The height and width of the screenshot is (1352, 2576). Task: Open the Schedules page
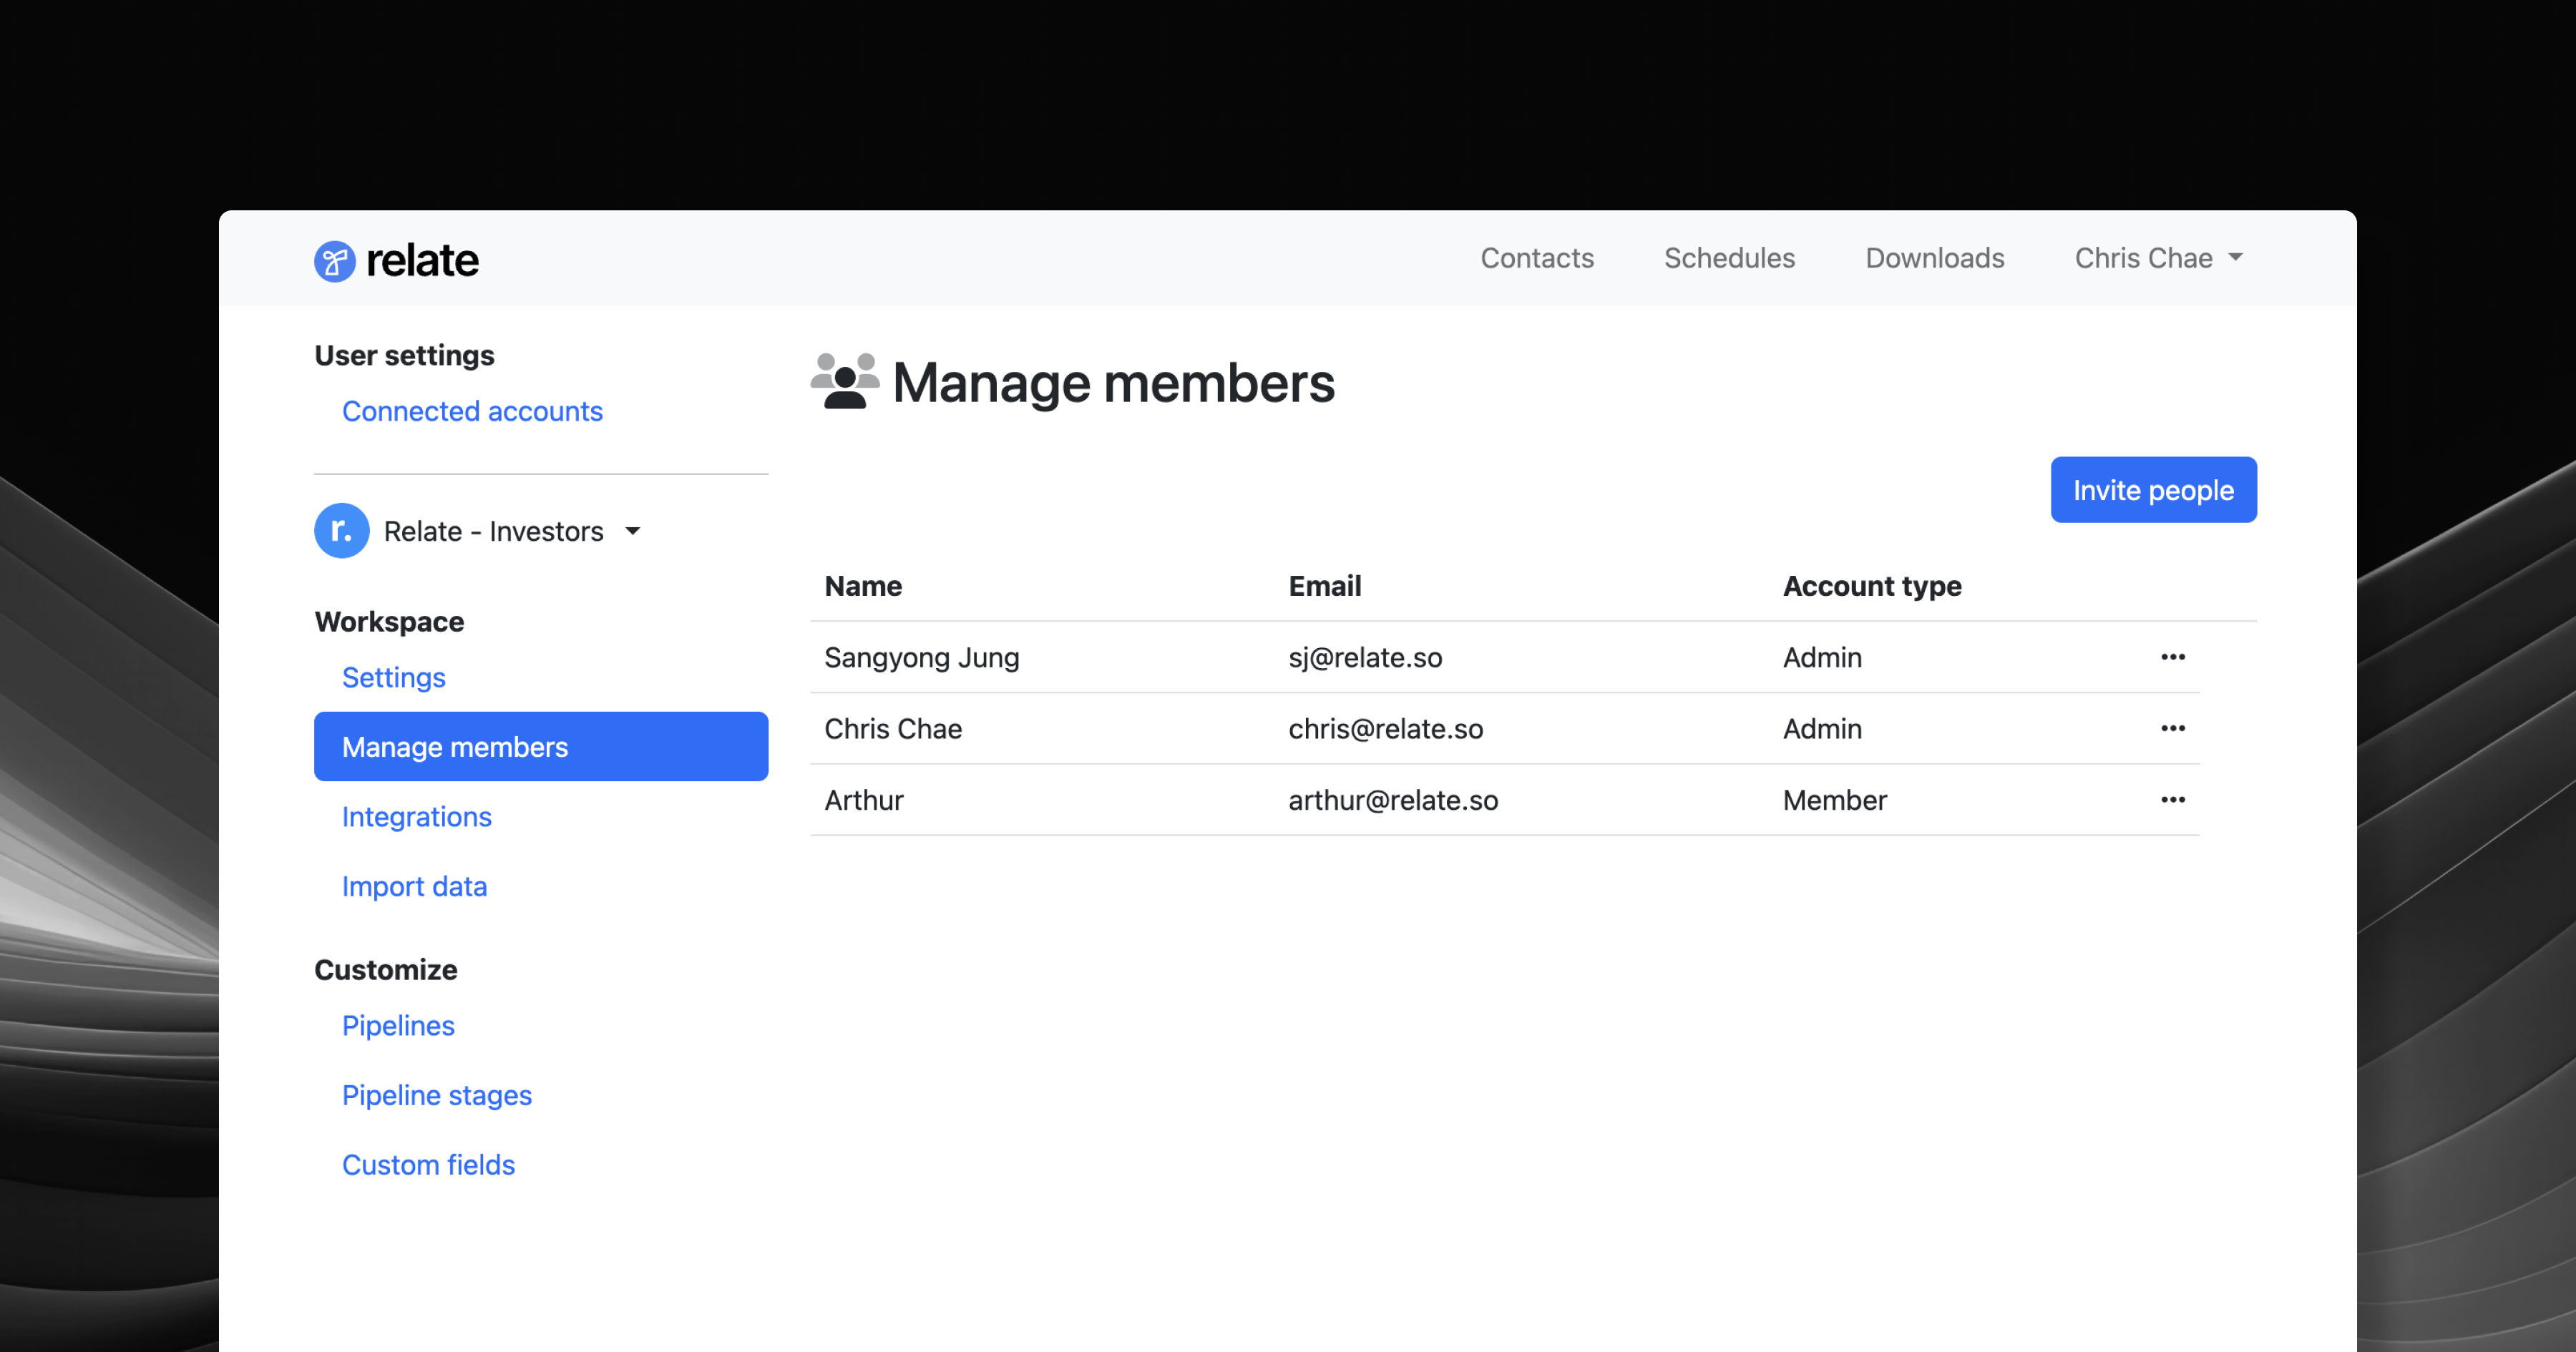click(x=1729, y=258)
